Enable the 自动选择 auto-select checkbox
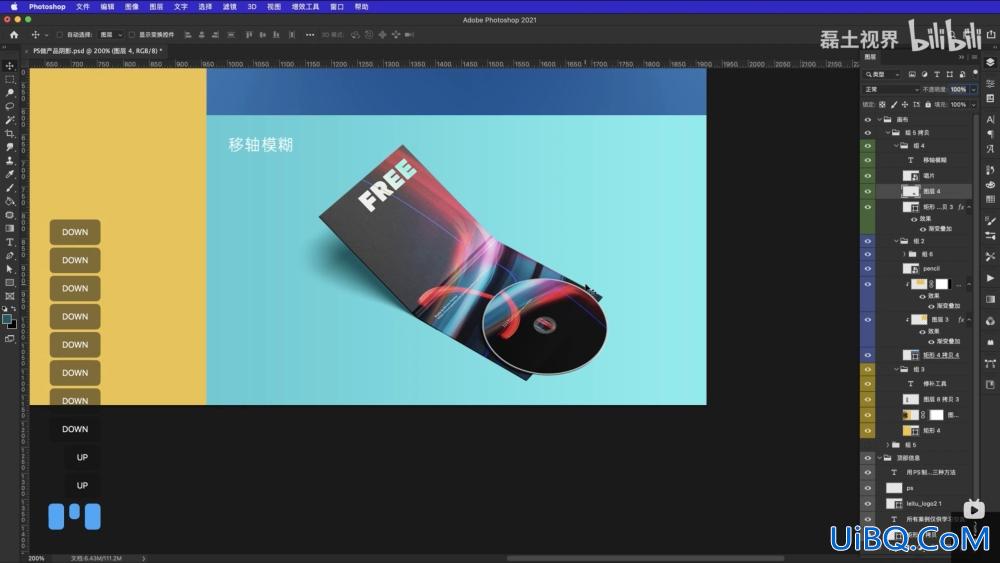Screen dimensions: 1000x563 tap(59, 34)
